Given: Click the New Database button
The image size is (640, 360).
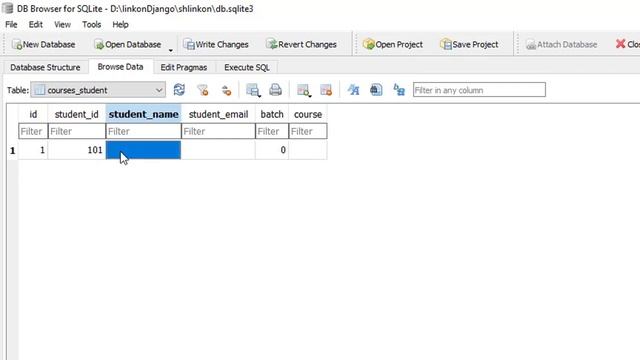Looking at the screenshot, I should (43, 44).
